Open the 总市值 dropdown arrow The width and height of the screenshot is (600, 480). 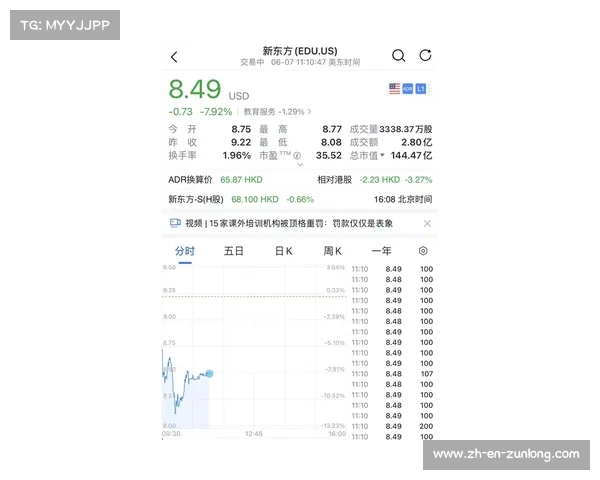pyautogui.click(x=382, y=155)
